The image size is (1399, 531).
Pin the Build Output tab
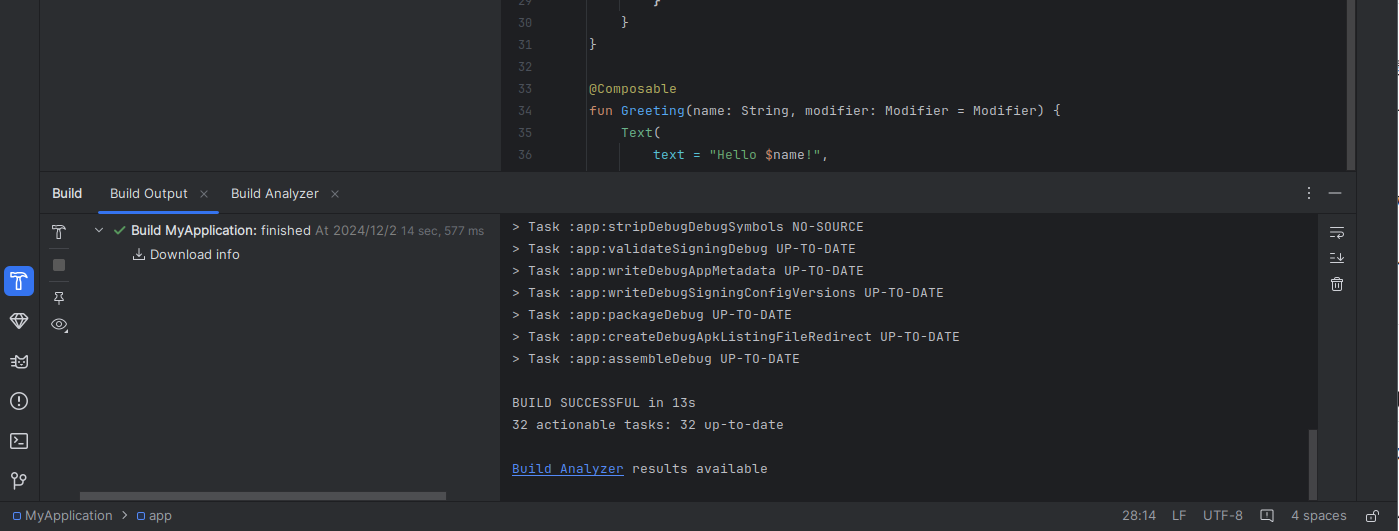(x=59, y=298)
